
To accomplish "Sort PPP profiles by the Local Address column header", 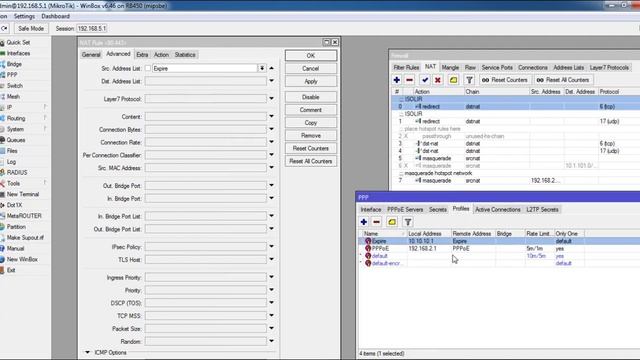I will (429, 233).
